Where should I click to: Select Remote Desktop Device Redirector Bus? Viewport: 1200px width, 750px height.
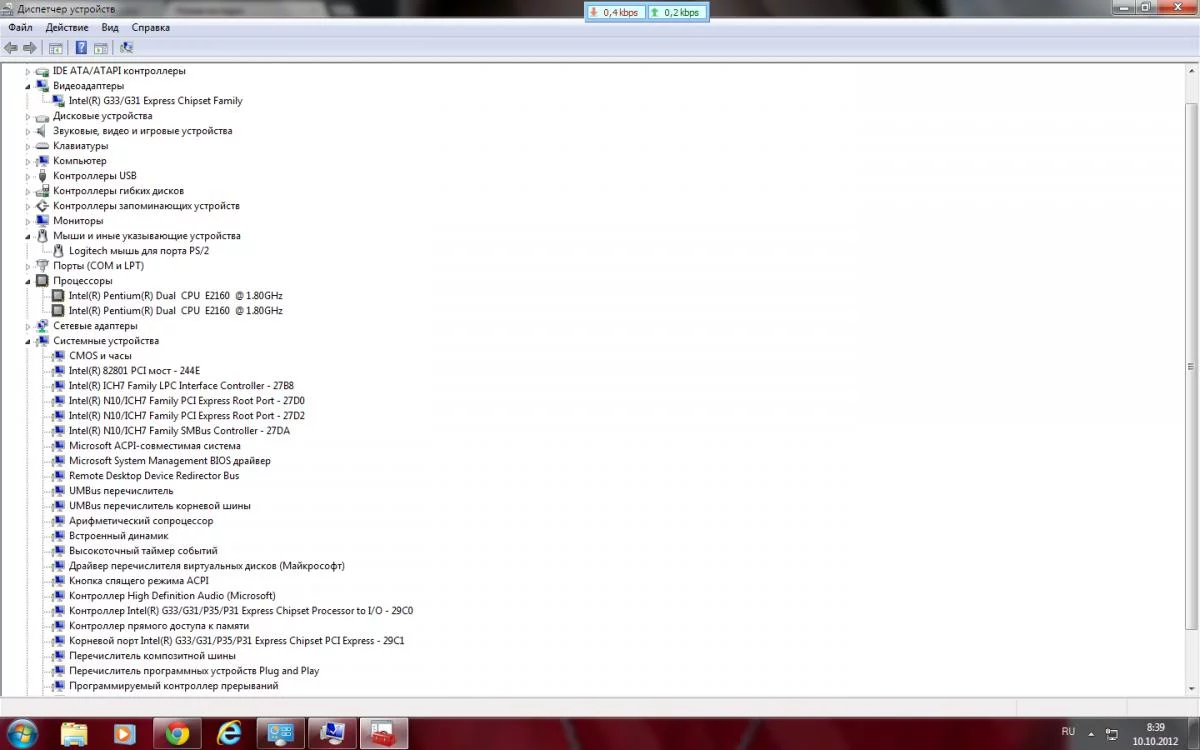click(154, 476)
